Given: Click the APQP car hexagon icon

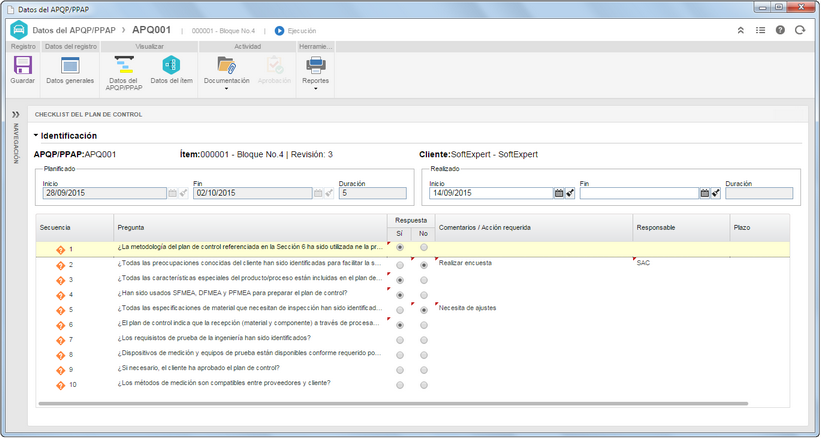Looking at the screenshot, I should coord(19,30).
